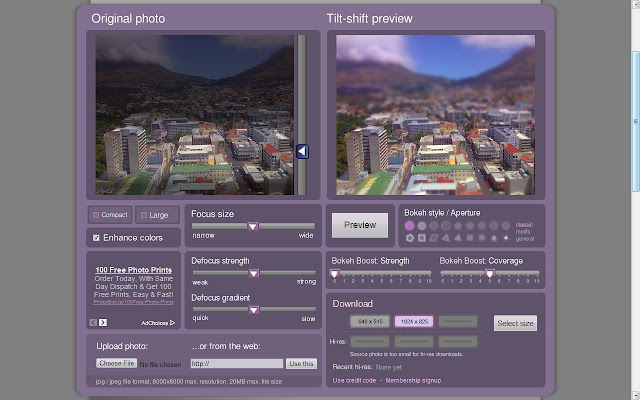Click inside the Original photo image
The image size is (640, 400).
pos(195,115)
